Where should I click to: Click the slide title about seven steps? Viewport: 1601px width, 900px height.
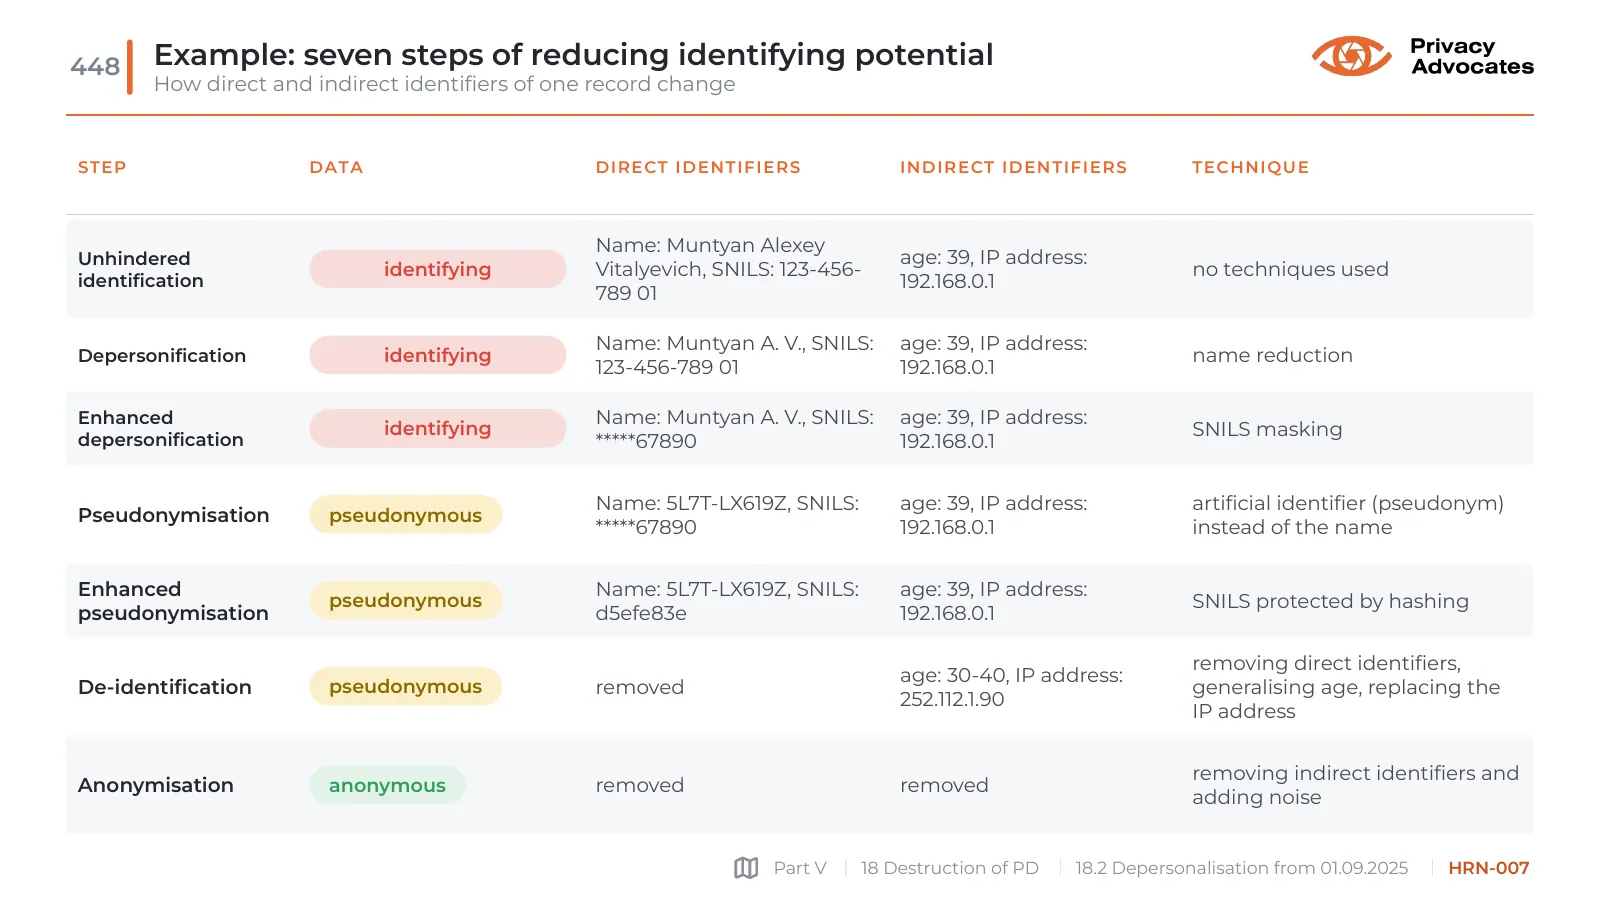(x=573, y=54)
